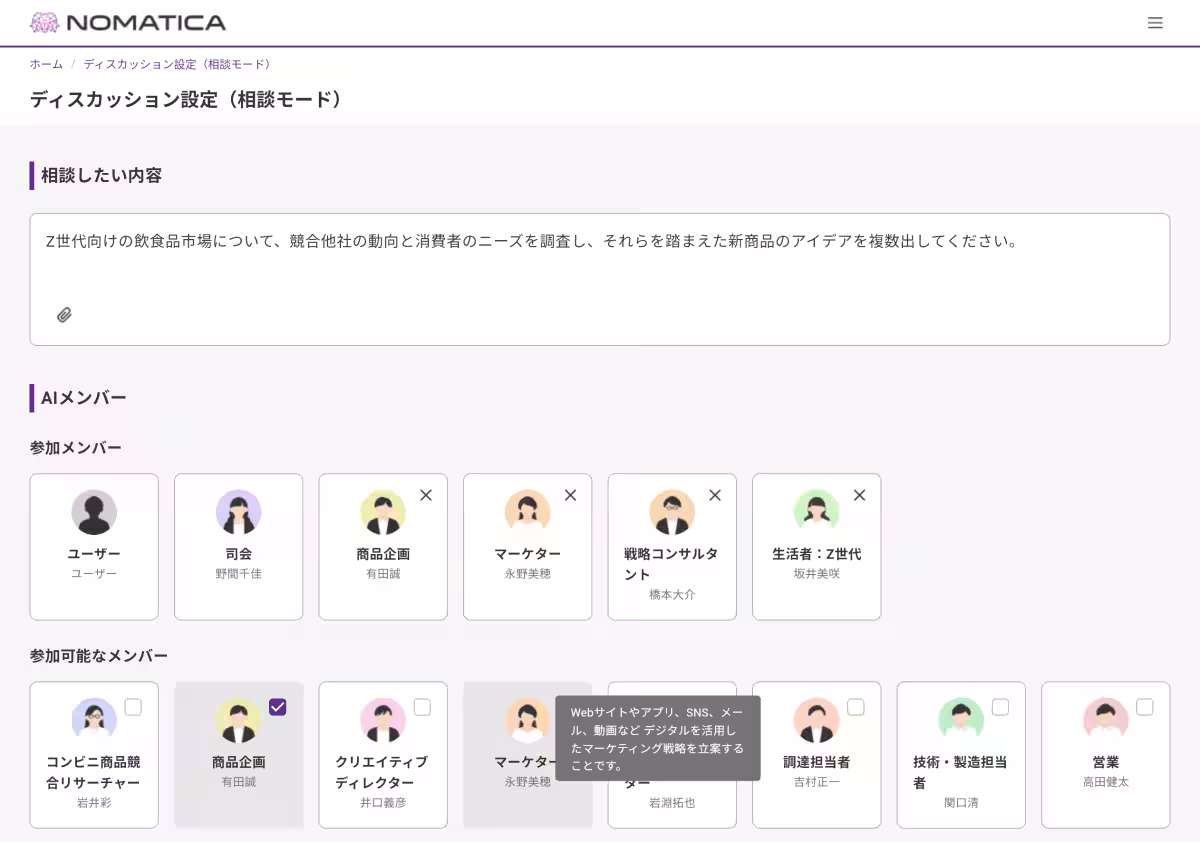1200x842 pixels.
Task: Click 営業 高田健太's avatar icon
Action: tap(1105, 719)
